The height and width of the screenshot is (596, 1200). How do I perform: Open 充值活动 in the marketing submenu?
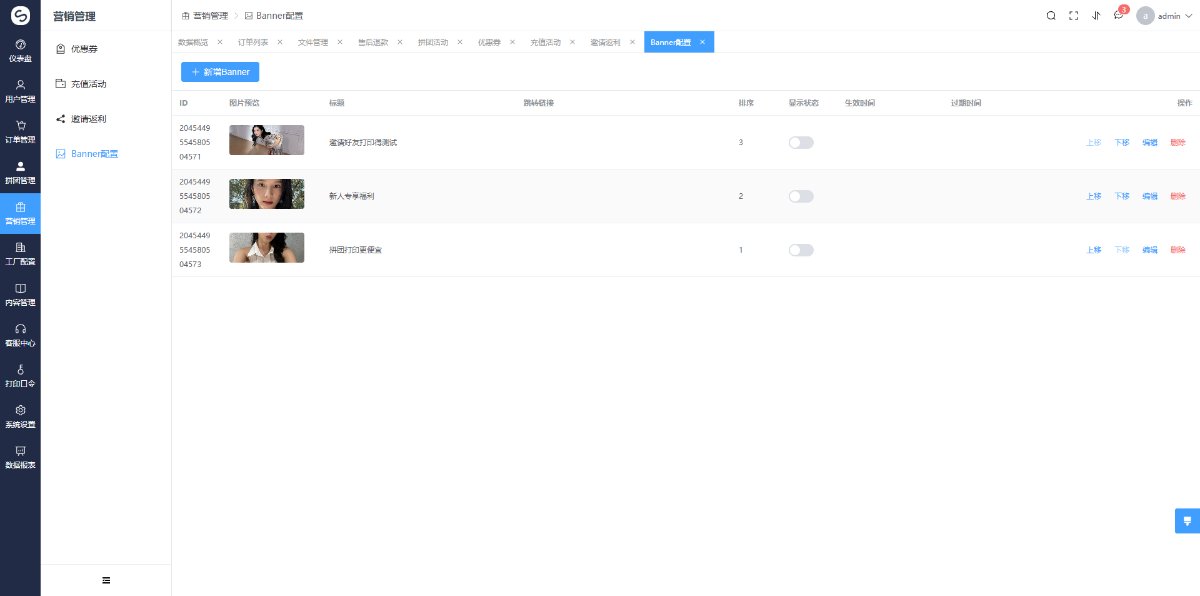click(106, 83)
